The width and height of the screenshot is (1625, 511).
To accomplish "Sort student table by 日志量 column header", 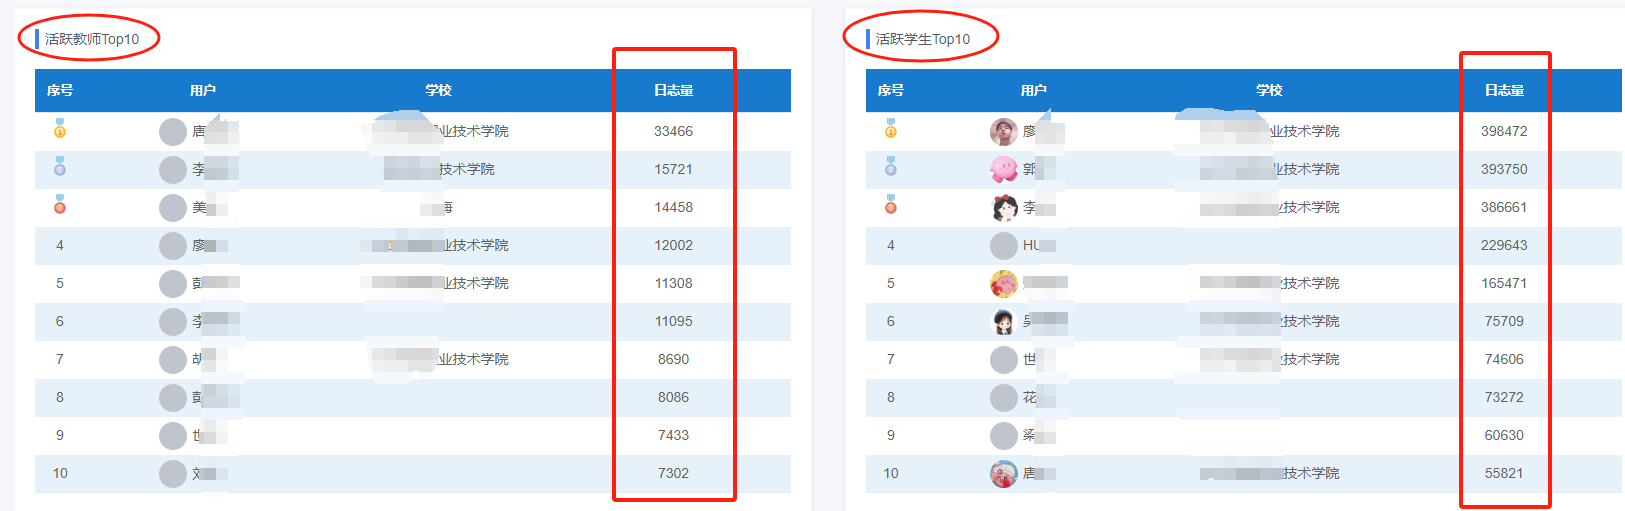I will tap(1504, 90).
